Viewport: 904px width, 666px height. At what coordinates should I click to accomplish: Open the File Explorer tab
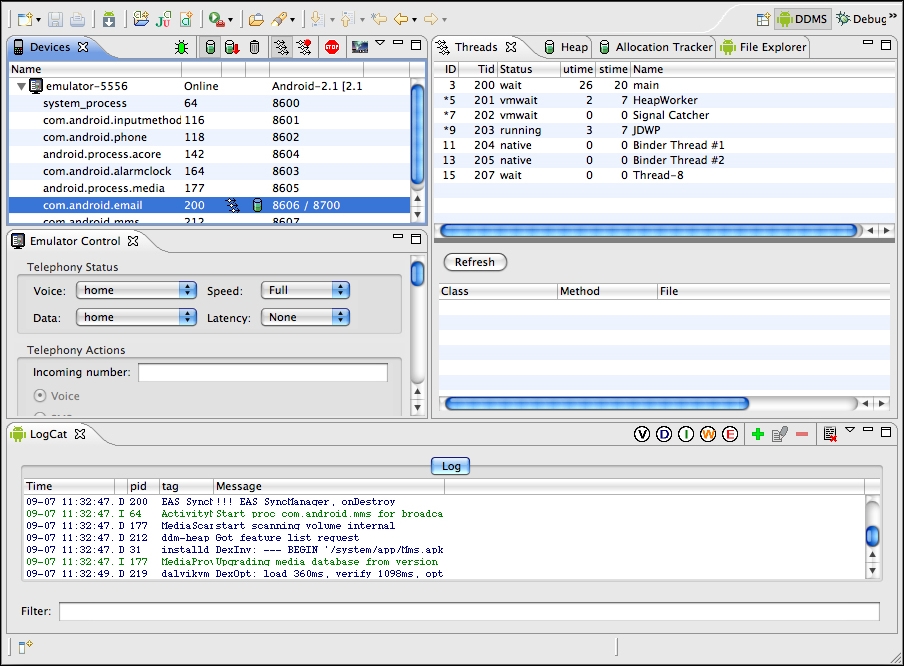click(764, 47)
